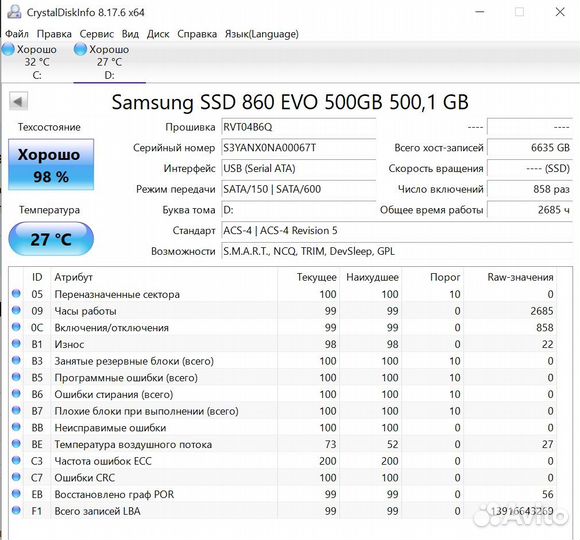Select the Всего записей LBA row
580x540 pixels.
click(283, 511)
